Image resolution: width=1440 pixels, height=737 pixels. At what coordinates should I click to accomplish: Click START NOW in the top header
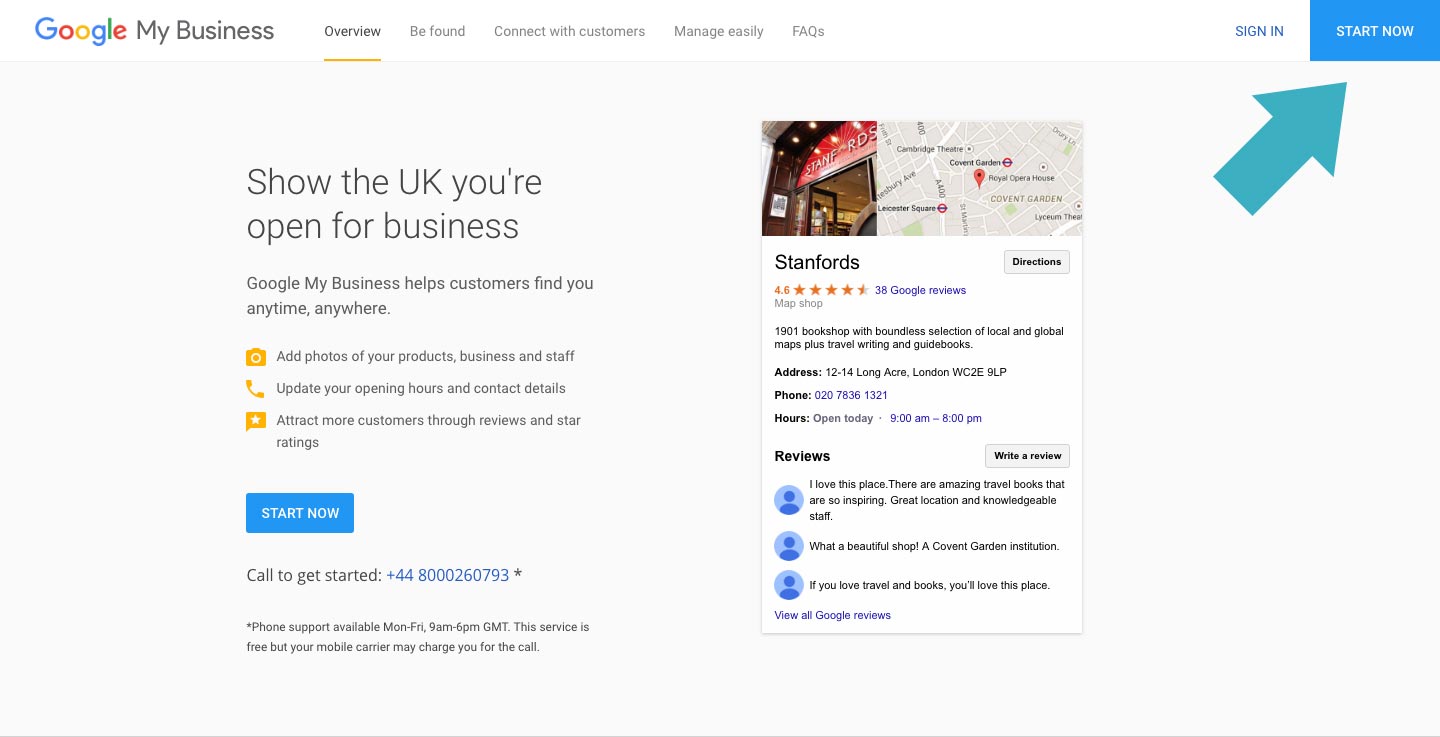[1375, 31]
